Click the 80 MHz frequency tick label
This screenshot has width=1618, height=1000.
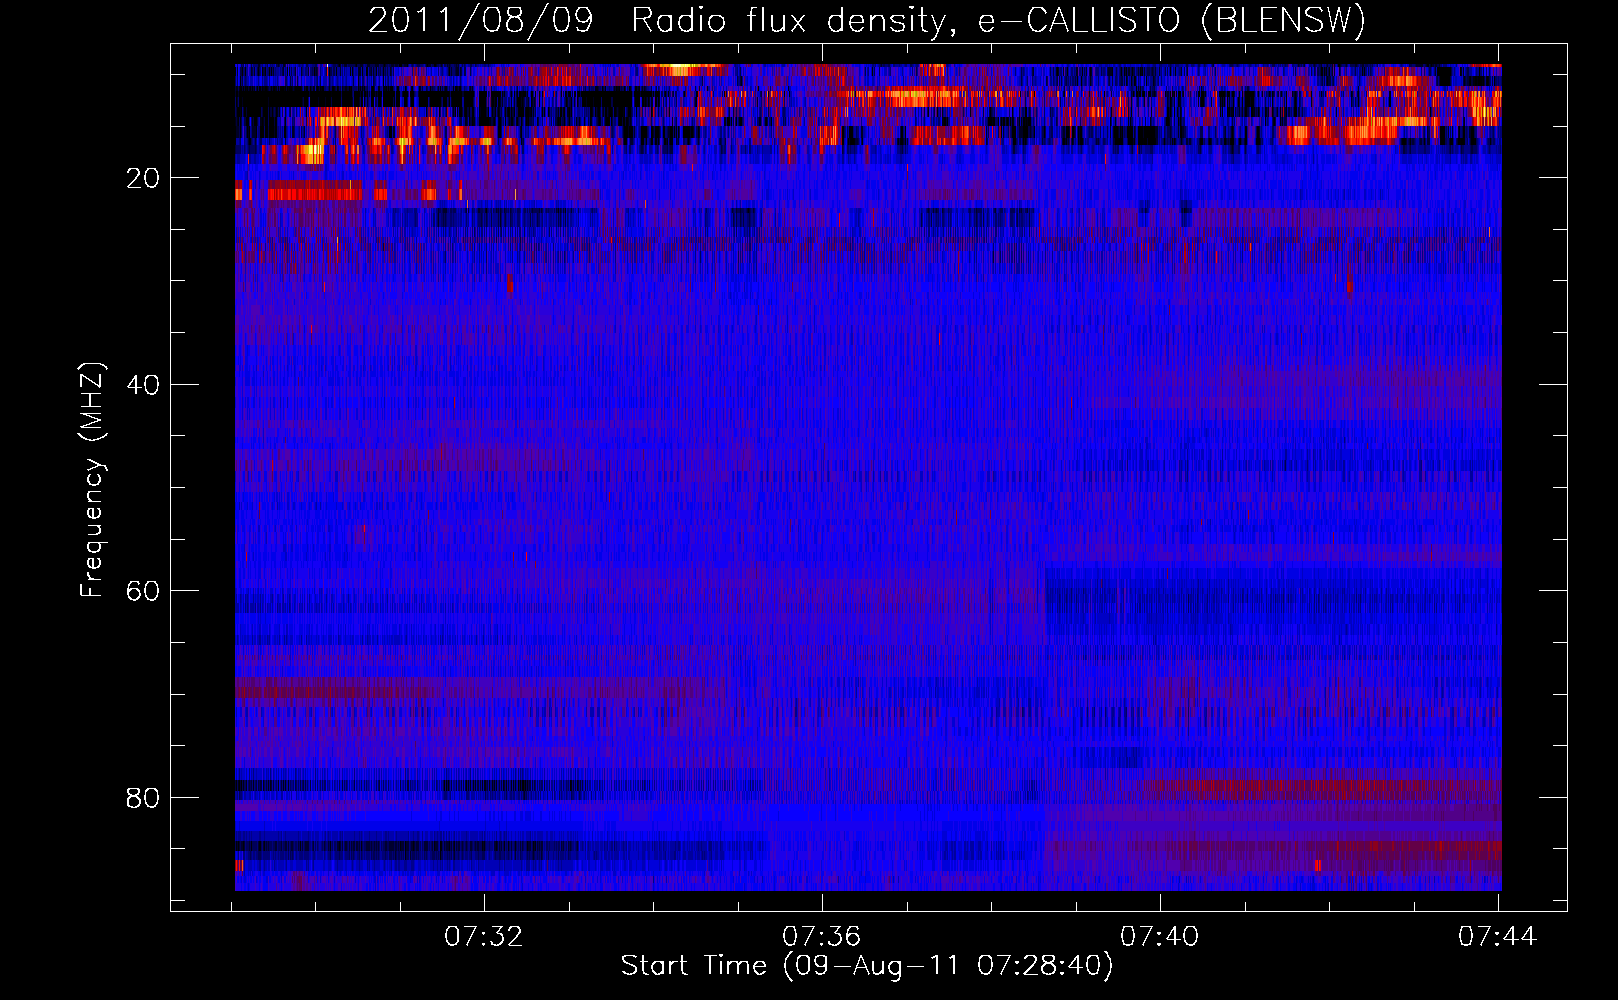click(144, 798)
